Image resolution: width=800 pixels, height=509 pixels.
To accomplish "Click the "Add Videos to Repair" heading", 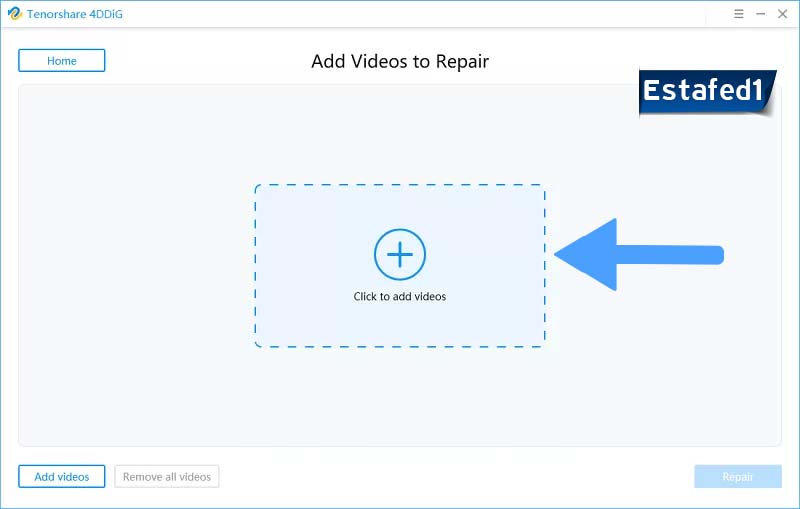I will tap(400, 61).
